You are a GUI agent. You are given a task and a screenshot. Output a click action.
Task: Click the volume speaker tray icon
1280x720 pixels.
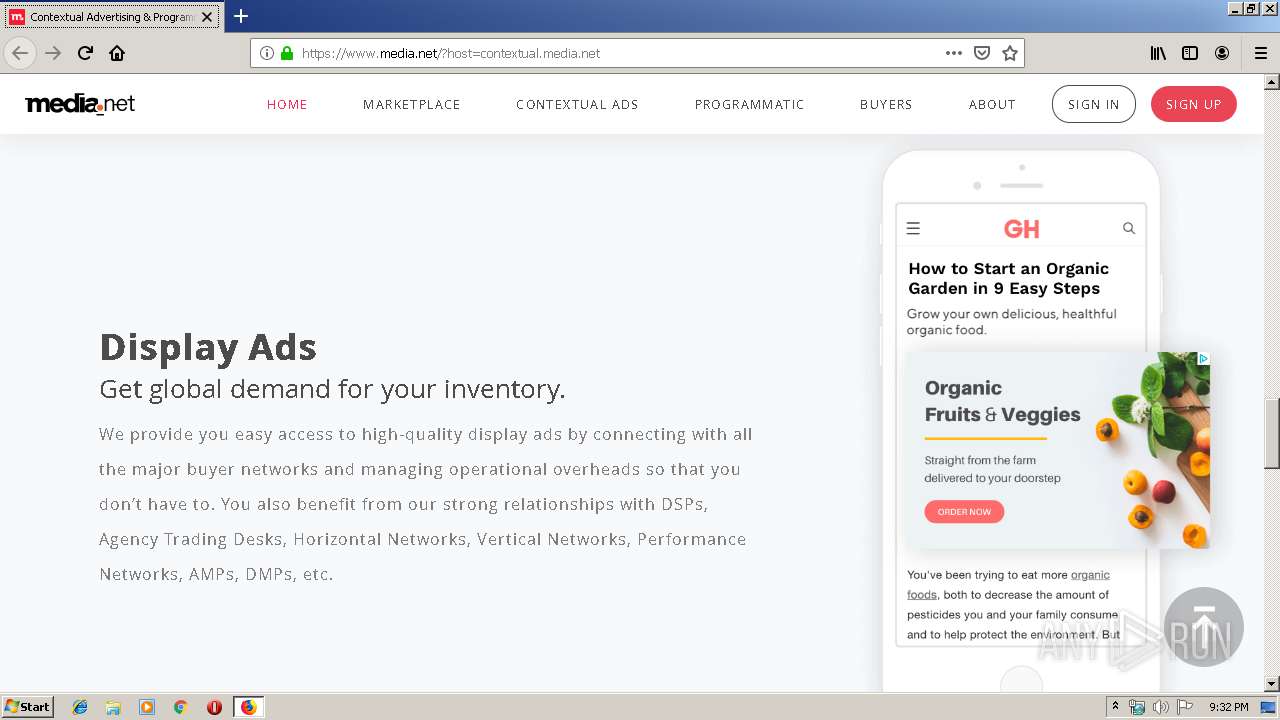coord(1161,707)
